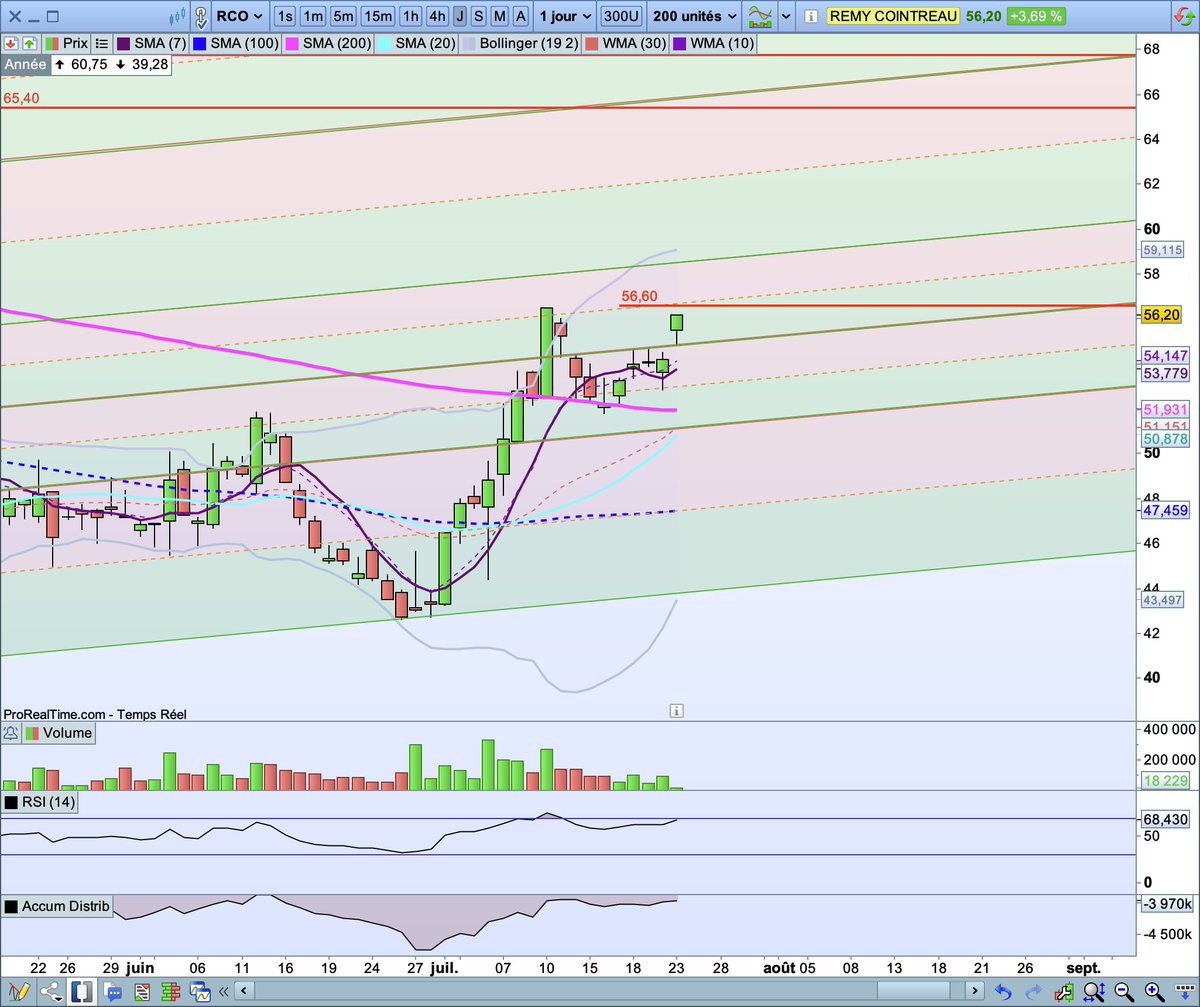
Task: Select the 5m timeframe
Action: click(x=343, y=16)
